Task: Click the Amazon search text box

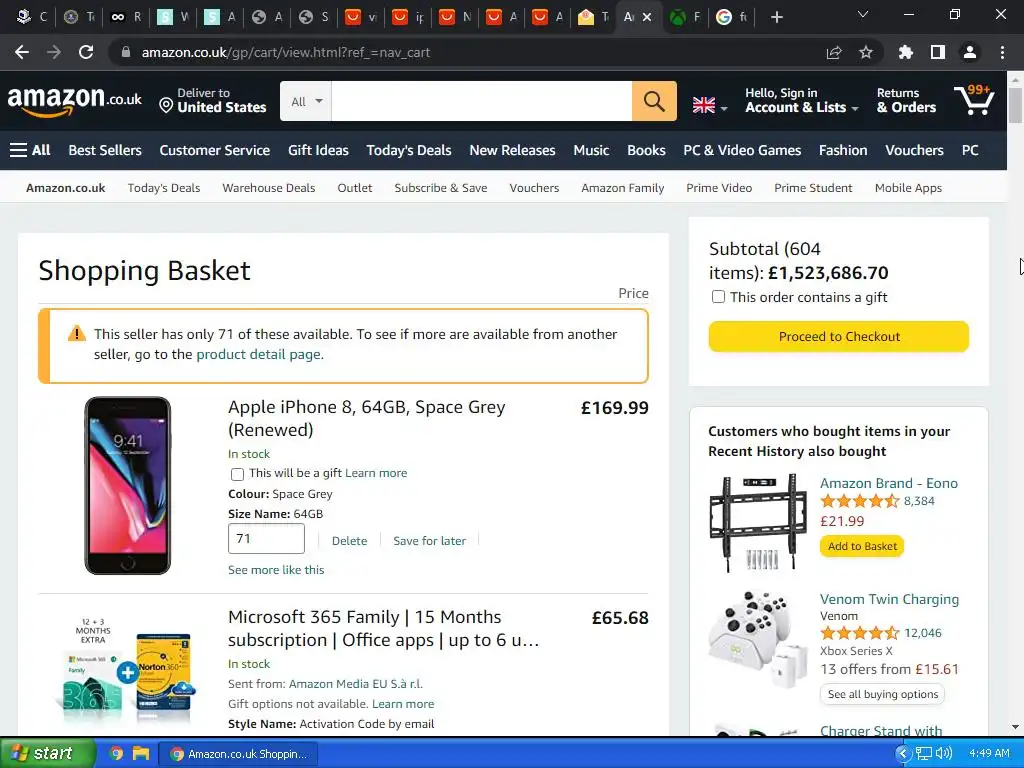Action: (x=481, y=101)
